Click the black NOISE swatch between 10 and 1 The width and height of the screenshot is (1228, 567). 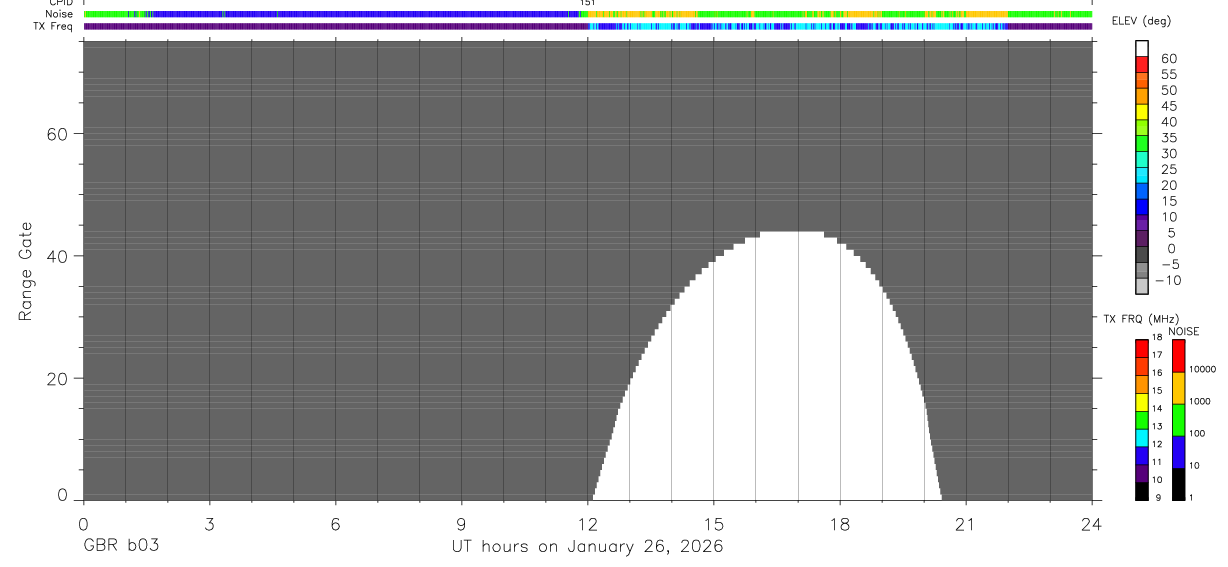[1178, 484]
